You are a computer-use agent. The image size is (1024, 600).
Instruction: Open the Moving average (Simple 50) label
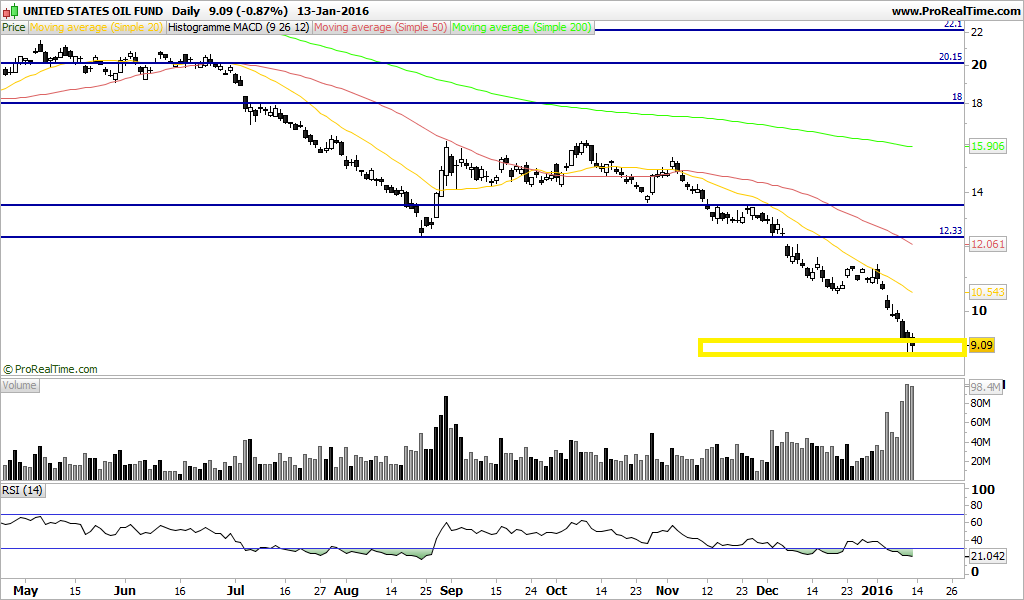tap(381, 27)
